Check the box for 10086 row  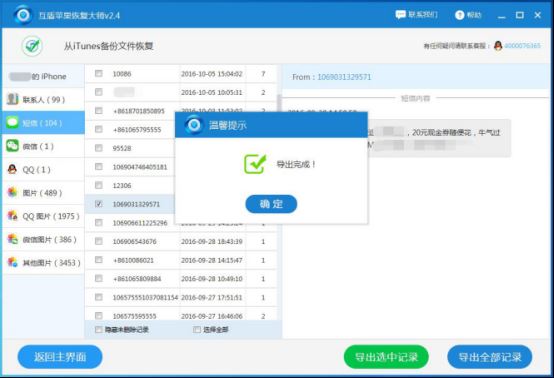pyautogui.click(x=99, y=73)
